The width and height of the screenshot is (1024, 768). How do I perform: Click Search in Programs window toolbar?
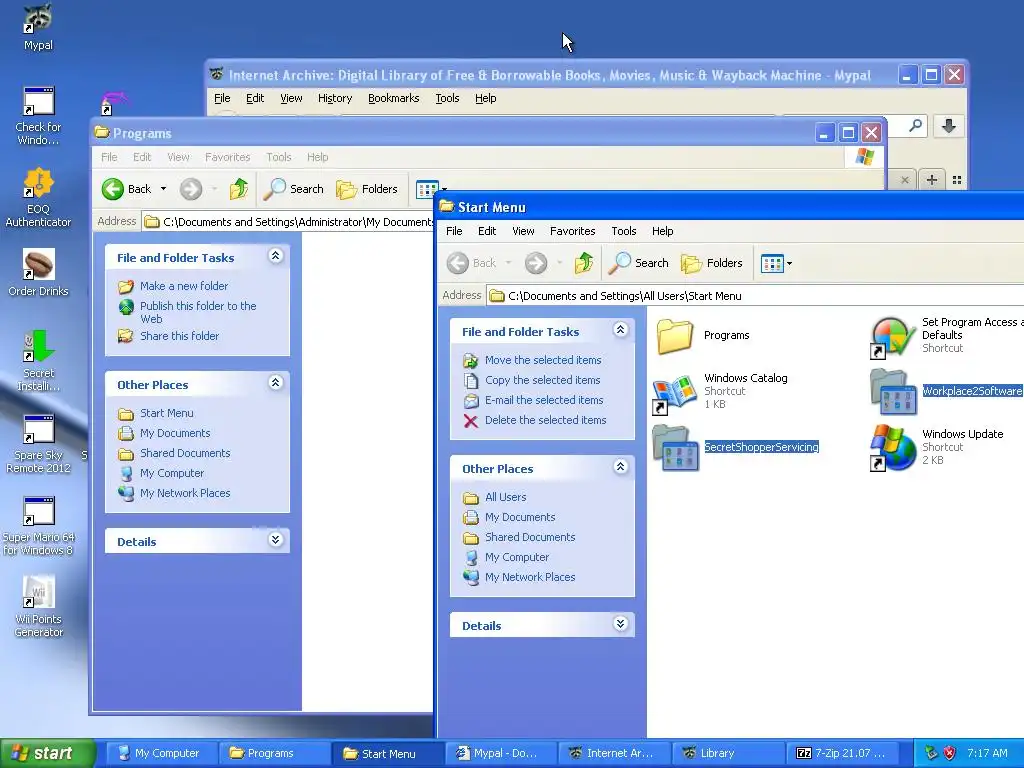click(293, 189)
